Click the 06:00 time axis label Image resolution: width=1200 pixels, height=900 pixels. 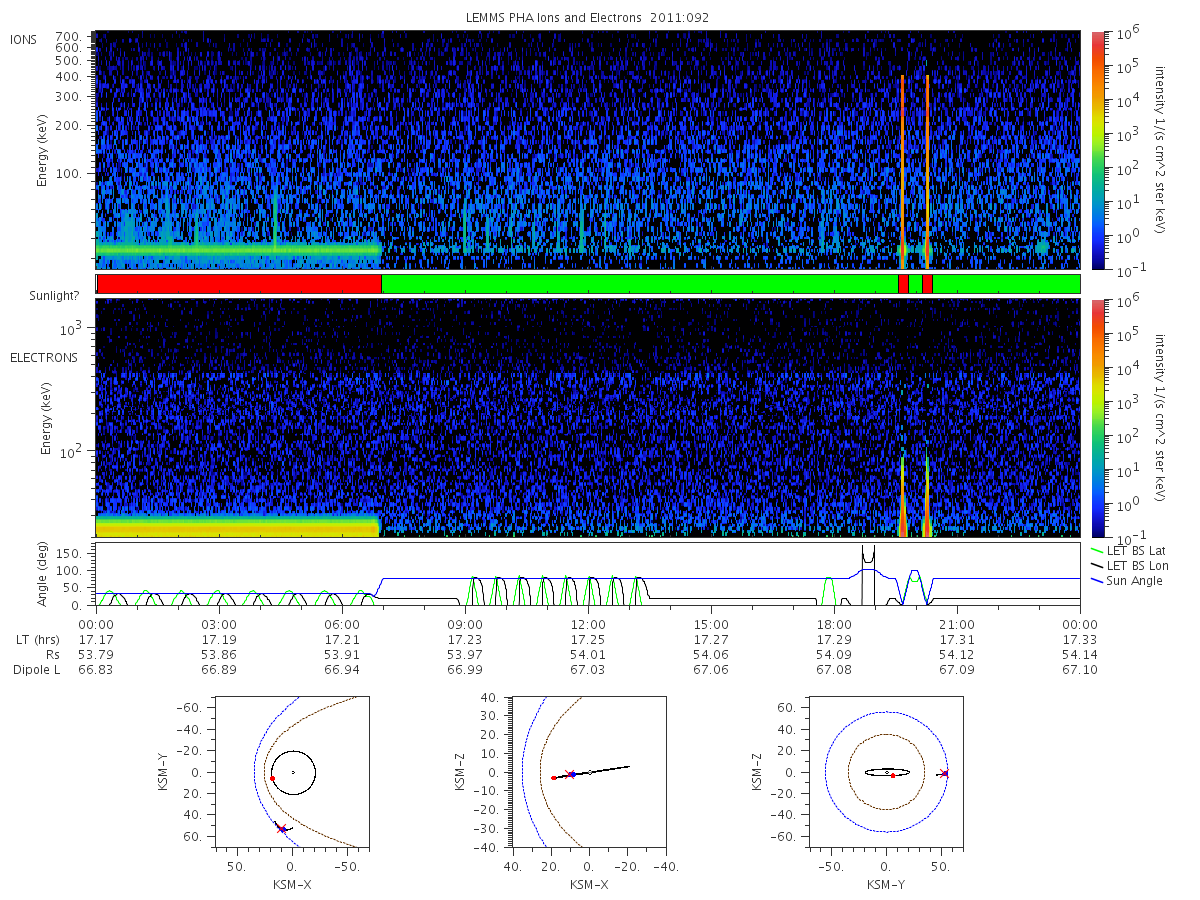pos(342,623)
